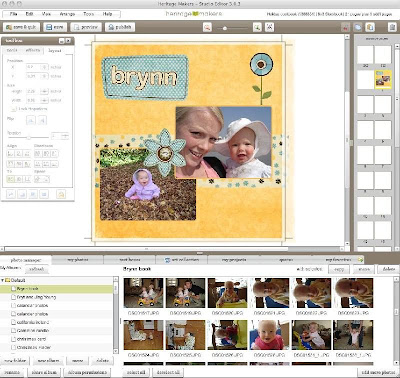Click the red icon in top-right toolbar
The image size is (400, 378).
[x=346, y=27]
